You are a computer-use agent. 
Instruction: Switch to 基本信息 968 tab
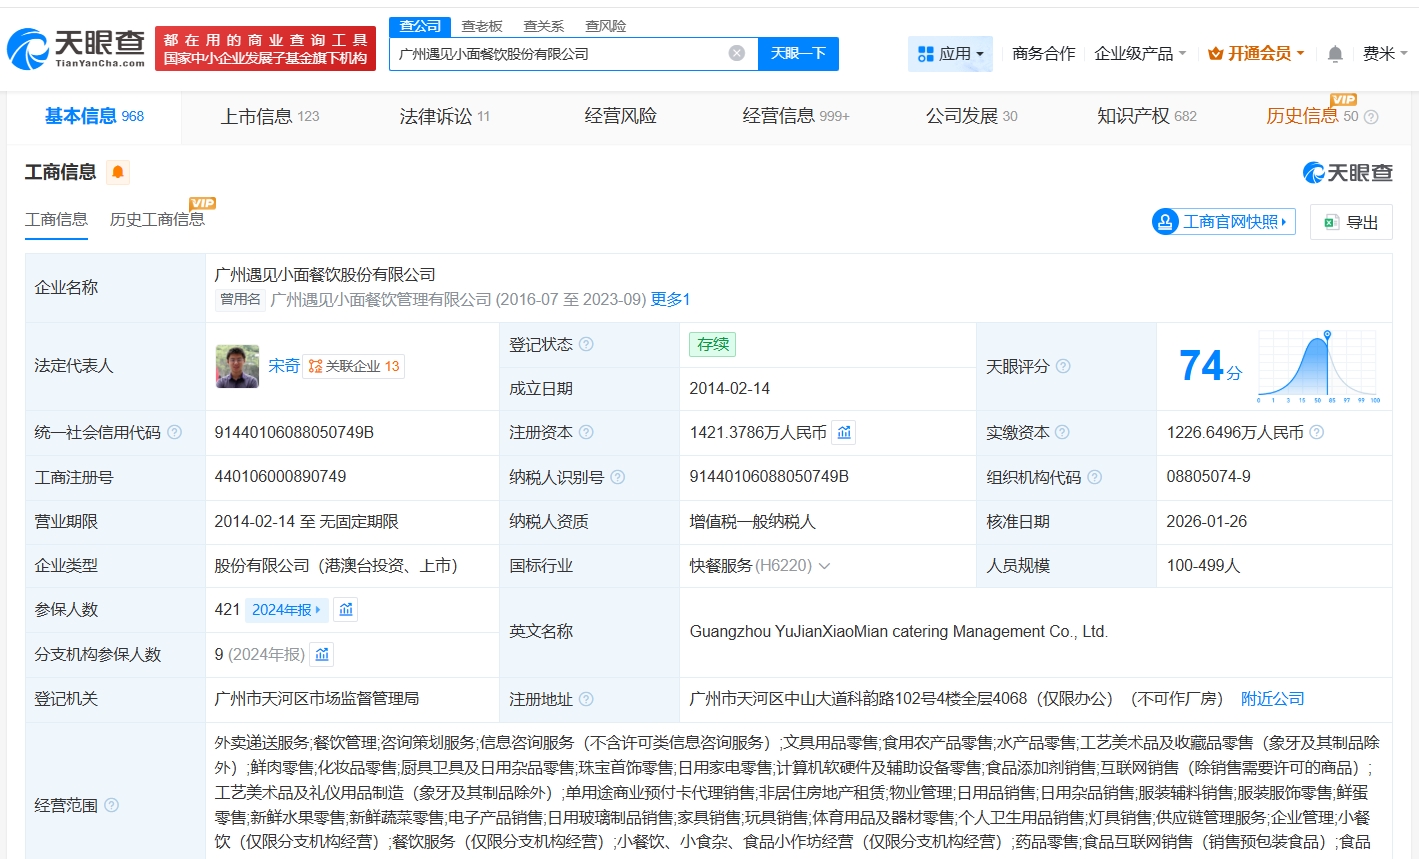(94, 116)
